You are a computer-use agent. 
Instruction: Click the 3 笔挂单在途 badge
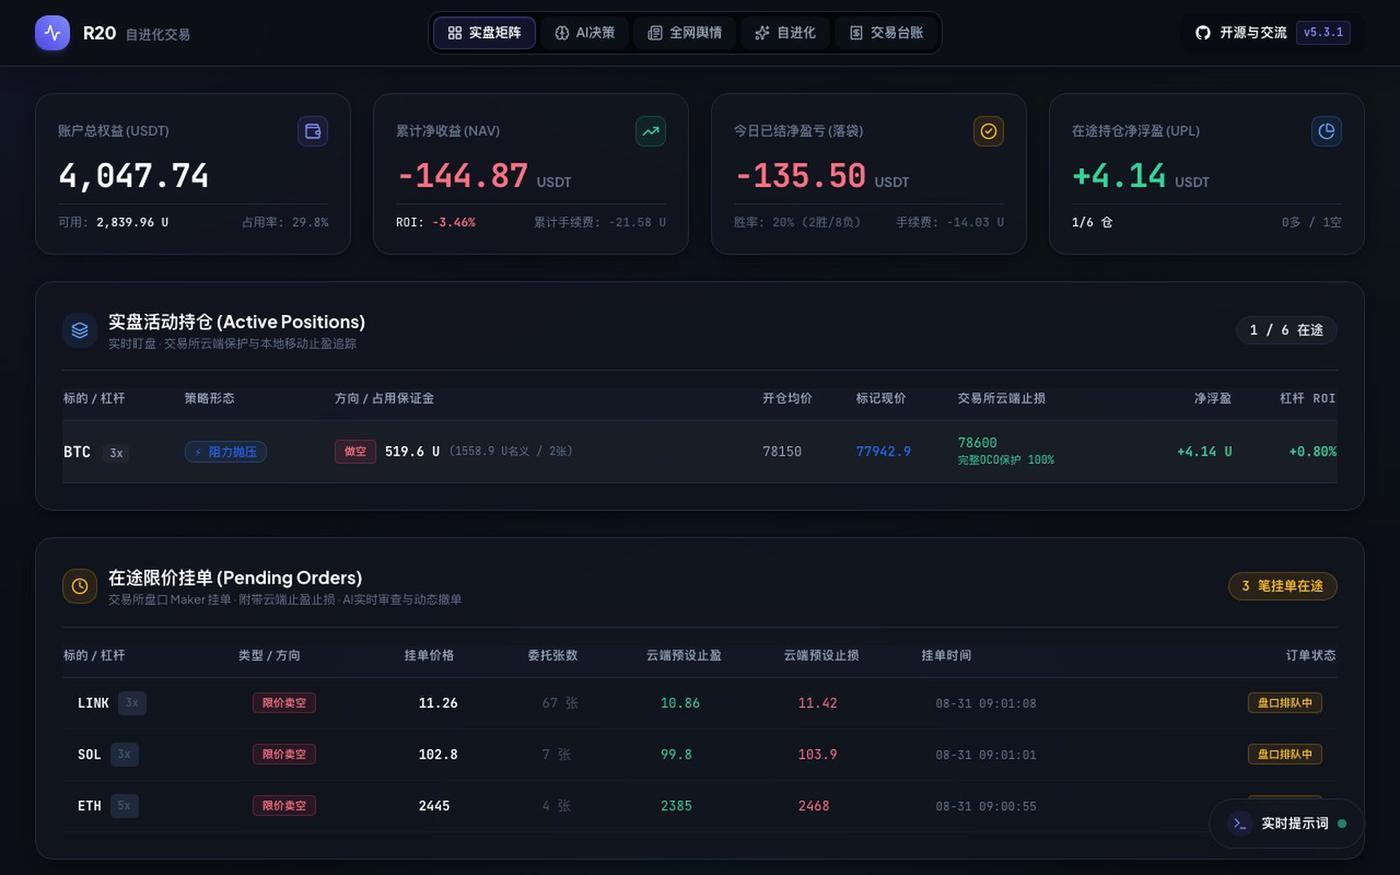(x=1282, y=586)
